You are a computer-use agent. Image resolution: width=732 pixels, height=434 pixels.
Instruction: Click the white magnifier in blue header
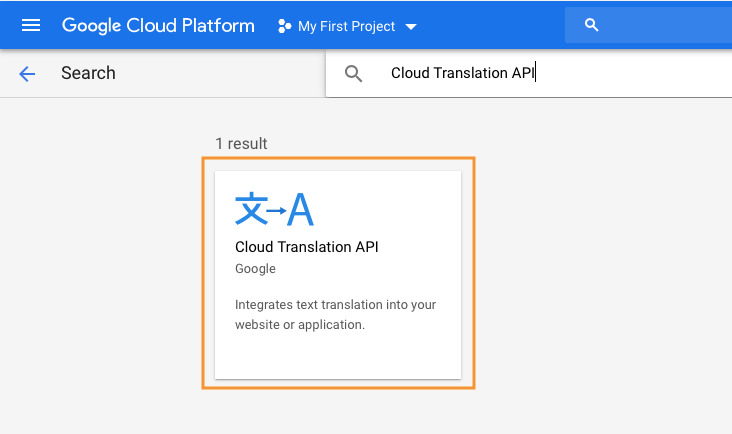click(x=591, y=25)
